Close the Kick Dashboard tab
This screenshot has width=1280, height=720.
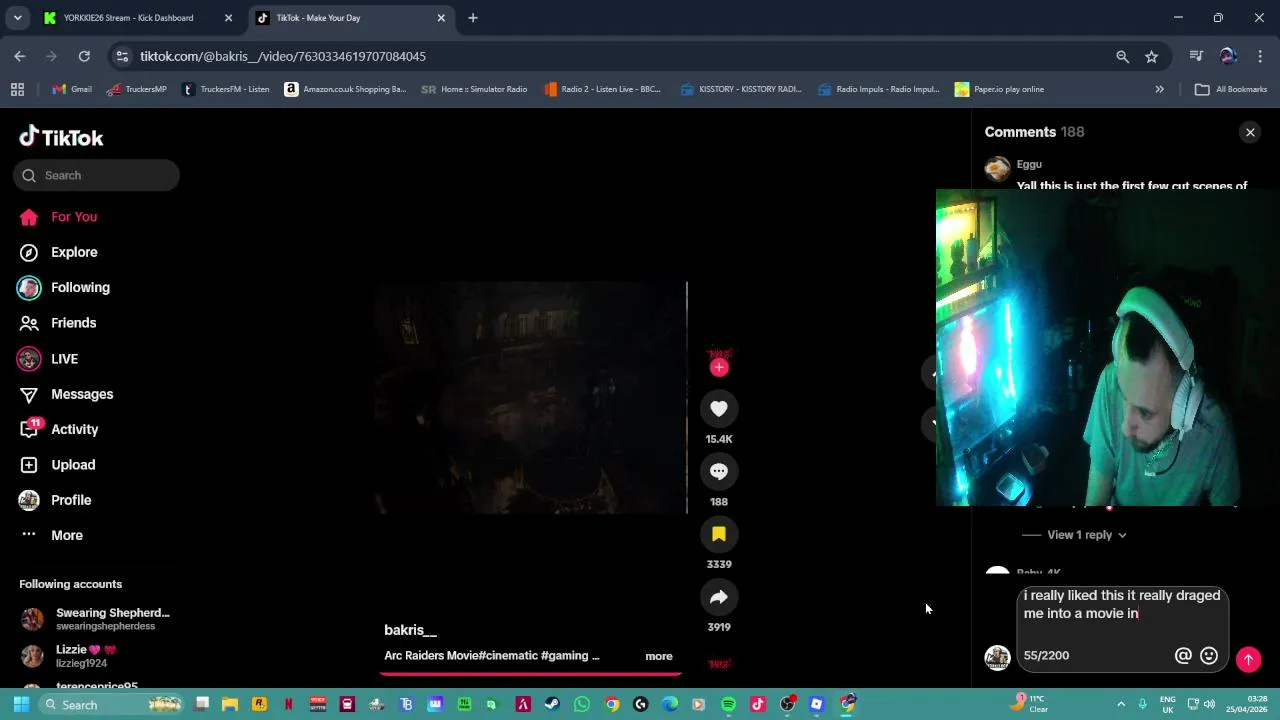[x=228, y=18]
